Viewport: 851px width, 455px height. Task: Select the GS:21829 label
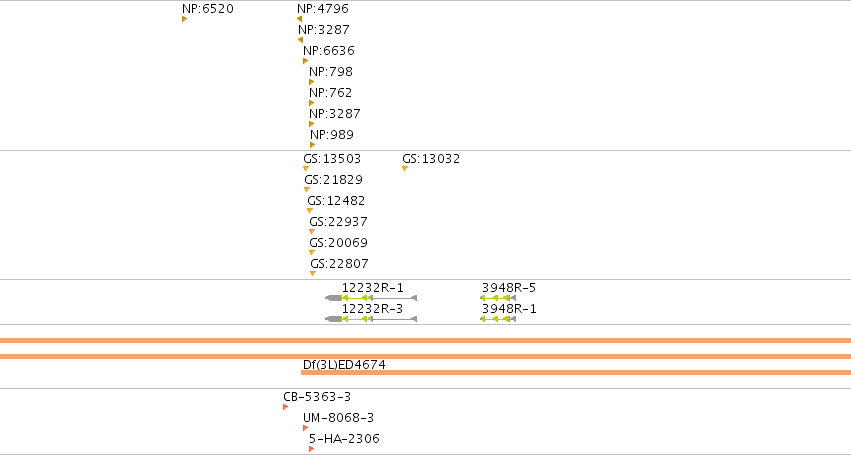click(x=333, y=180)
